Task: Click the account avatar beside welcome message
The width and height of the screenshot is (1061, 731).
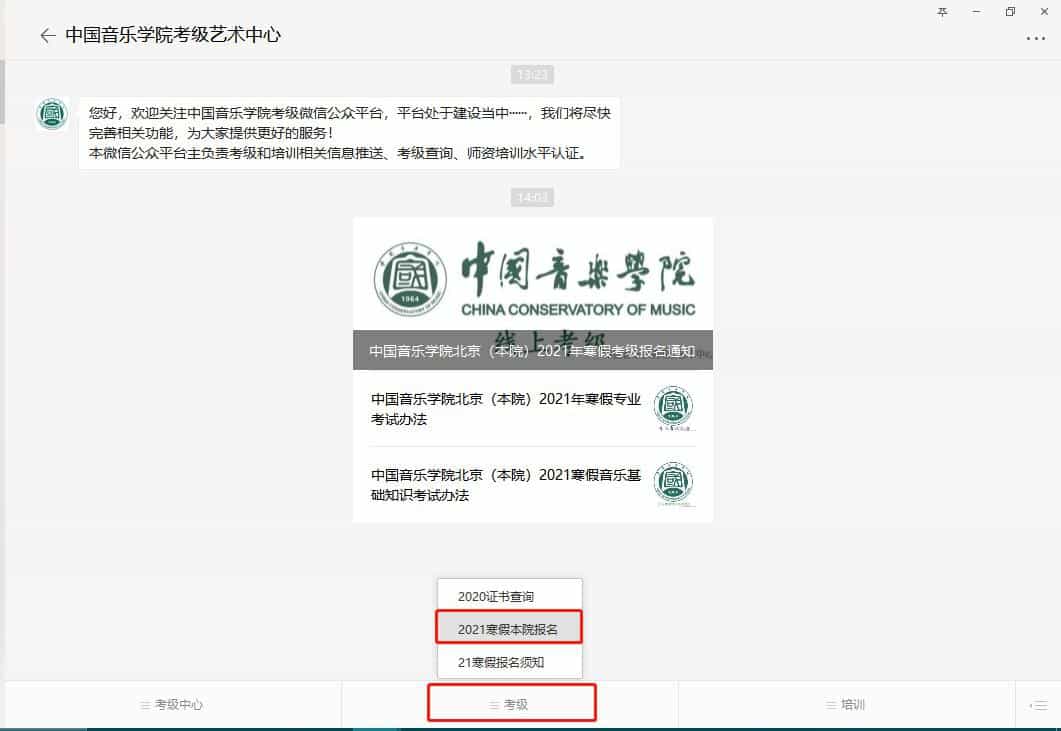Action: click(x=52, y=114)
